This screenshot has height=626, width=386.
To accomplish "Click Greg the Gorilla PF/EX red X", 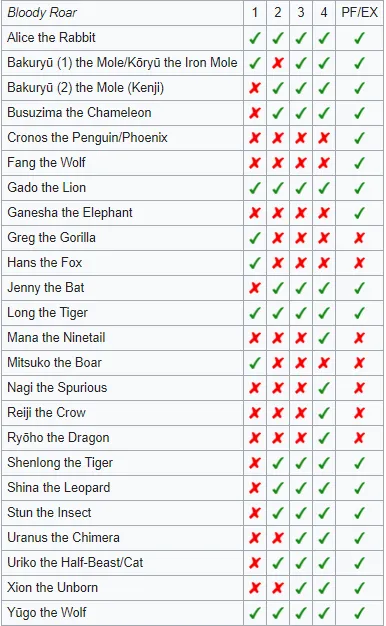I will pos(359,238).
